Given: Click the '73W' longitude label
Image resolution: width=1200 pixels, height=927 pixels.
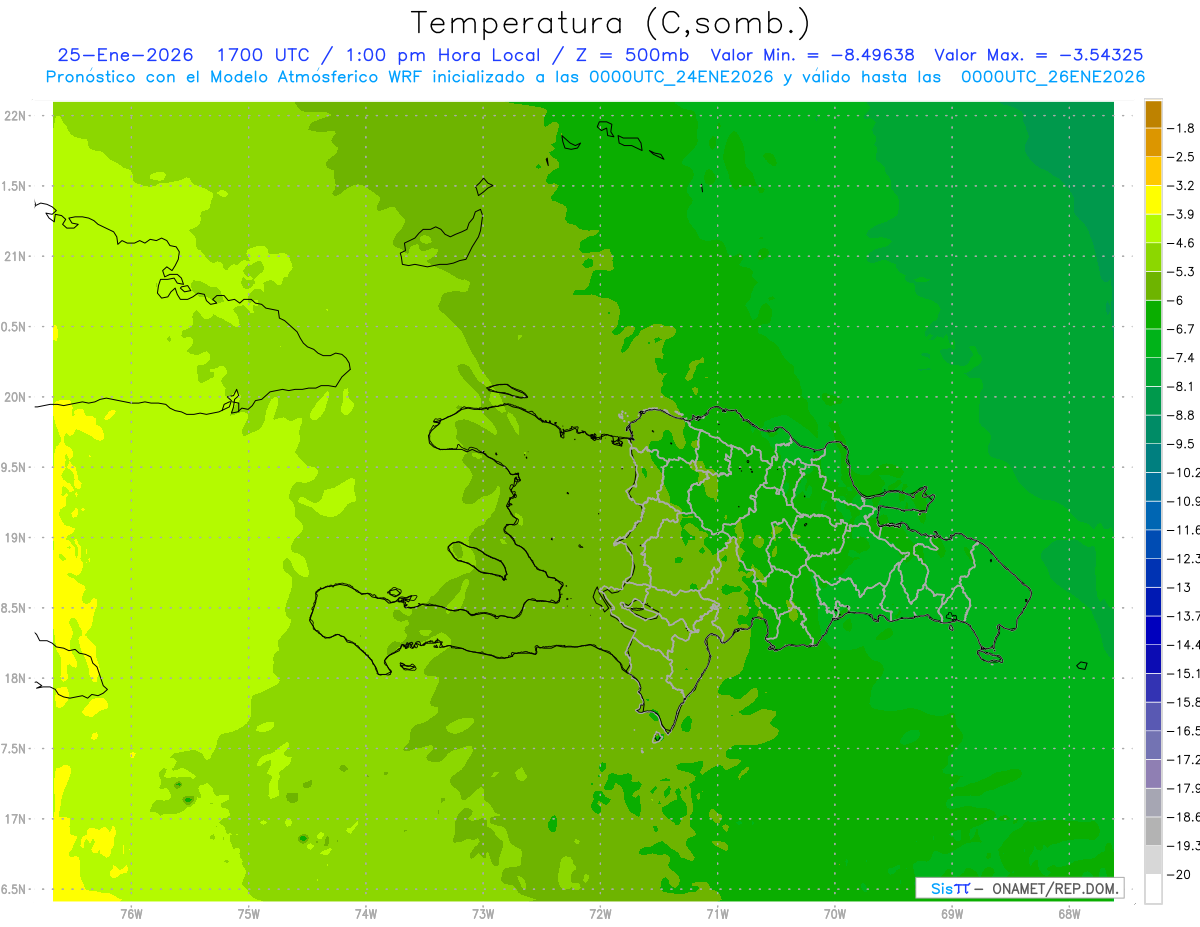Looking at the screenshot, I should pos(483,913).
